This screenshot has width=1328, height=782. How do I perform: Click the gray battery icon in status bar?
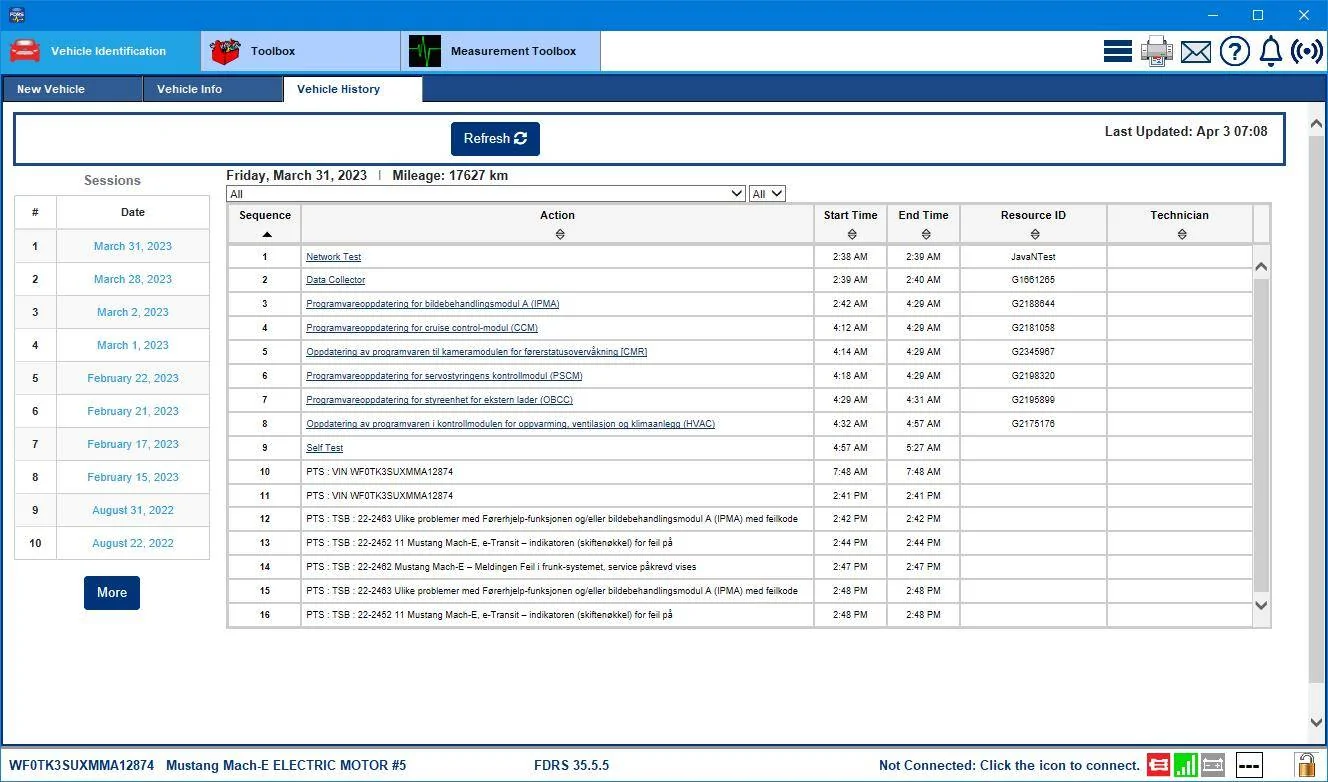click(x=1212, y=765)
